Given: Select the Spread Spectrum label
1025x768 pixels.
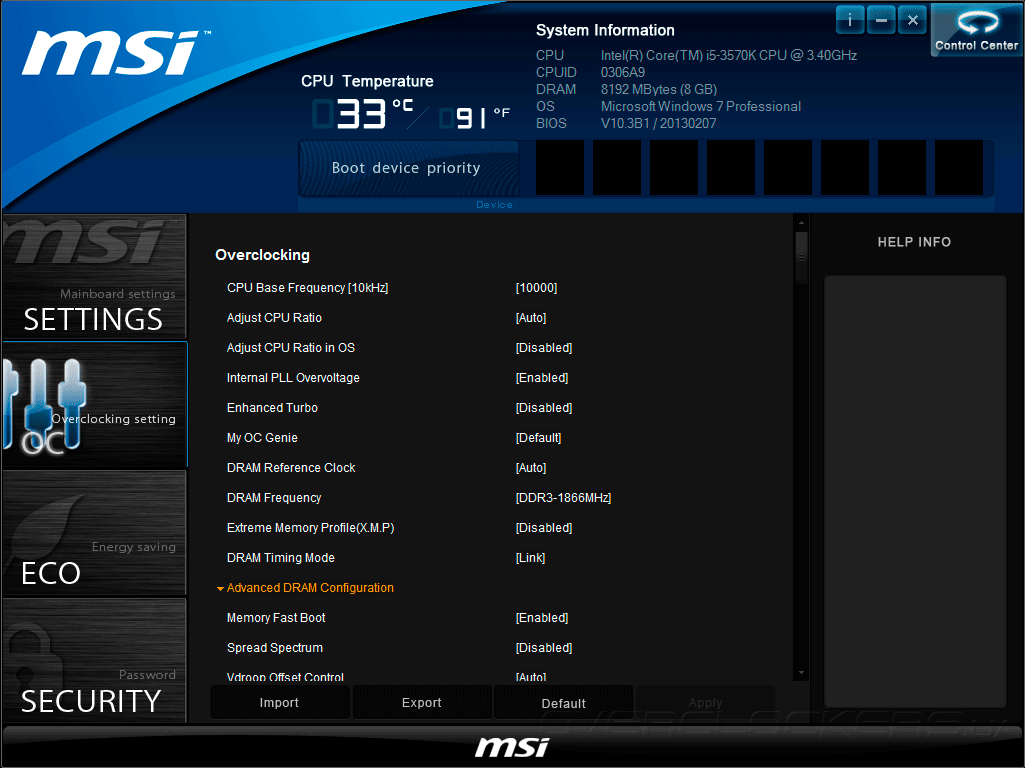Looking at the screenshot, I should pyautogui.click(x=275, y=648).
